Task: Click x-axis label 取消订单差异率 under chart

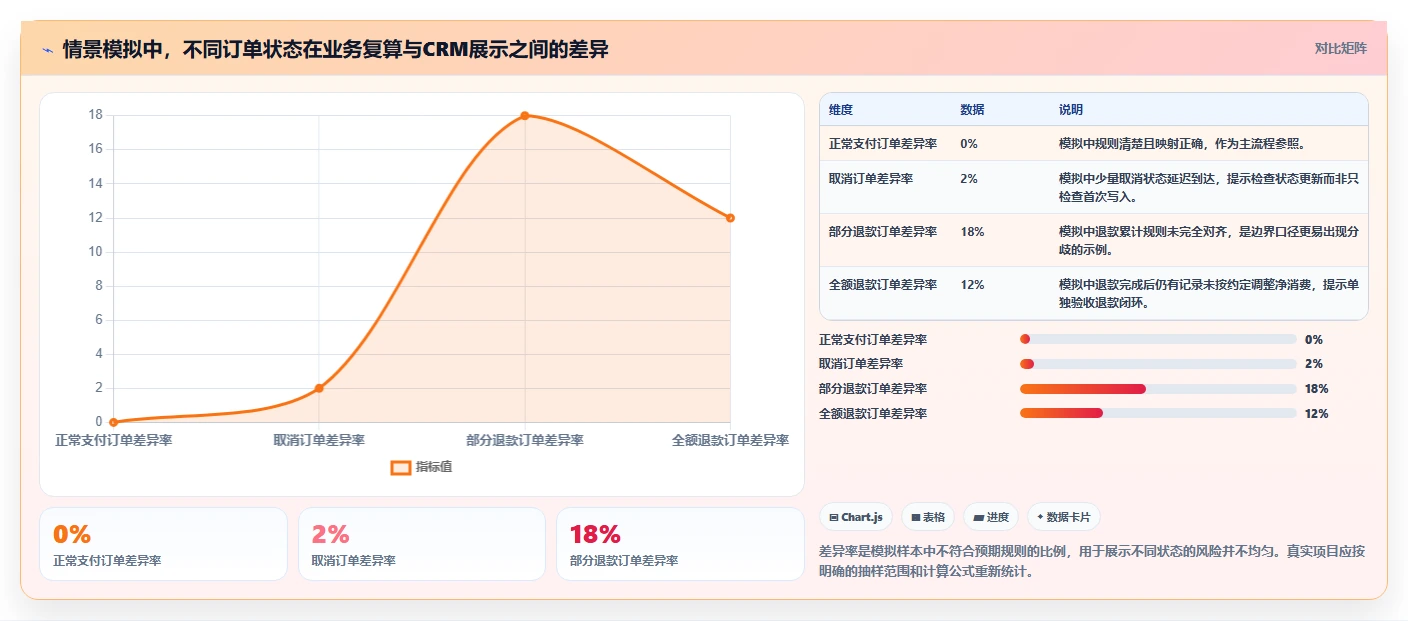Action: [x=319, y=440]
